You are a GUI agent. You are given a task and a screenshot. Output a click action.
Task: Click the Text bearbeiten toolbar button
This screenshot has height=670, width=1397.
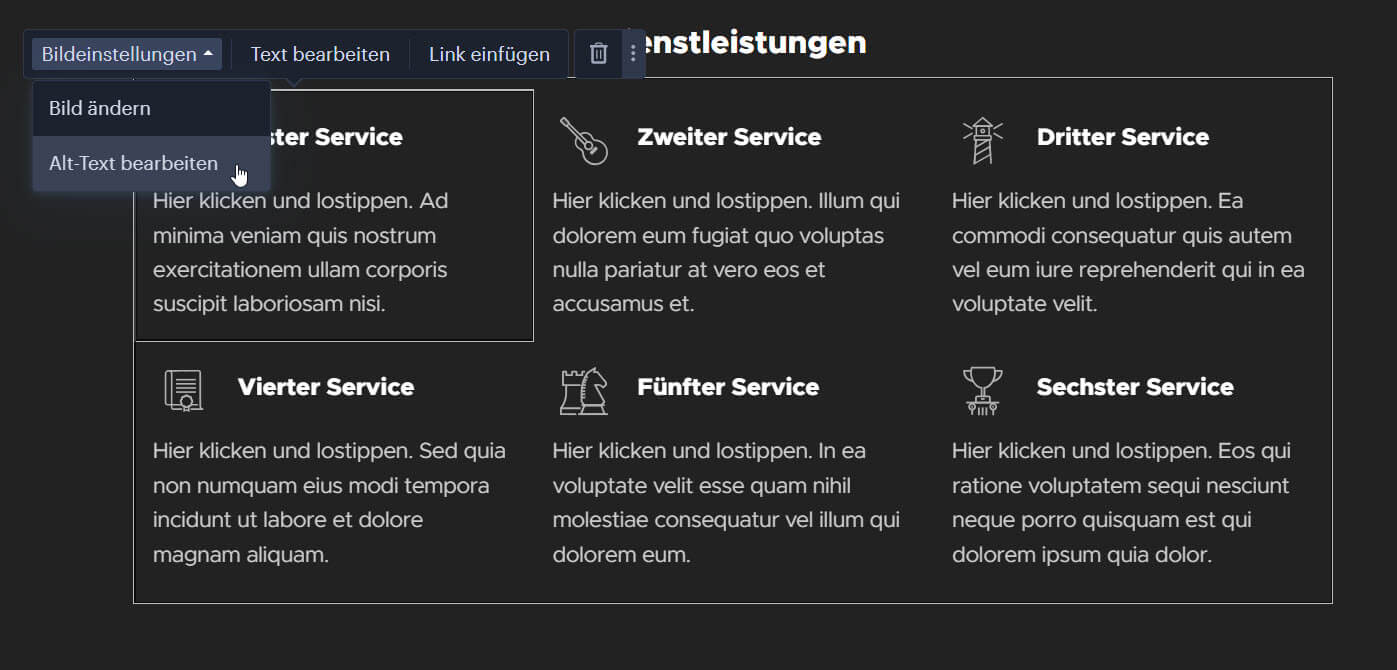tap(320, 54)
